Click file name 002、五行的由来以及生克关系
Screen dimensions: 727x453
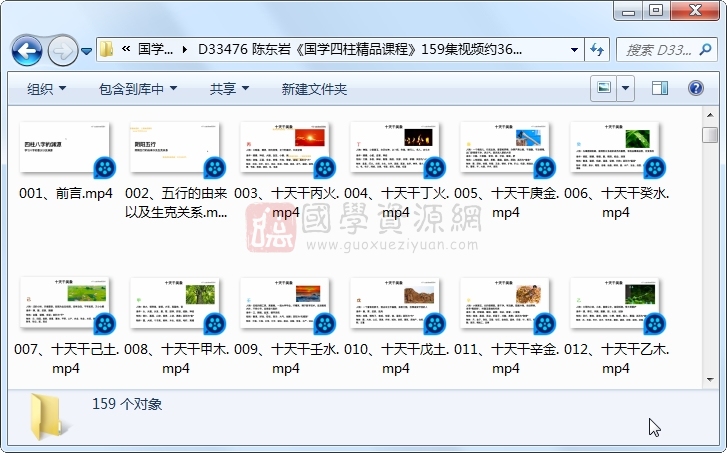tap(176, 203)
